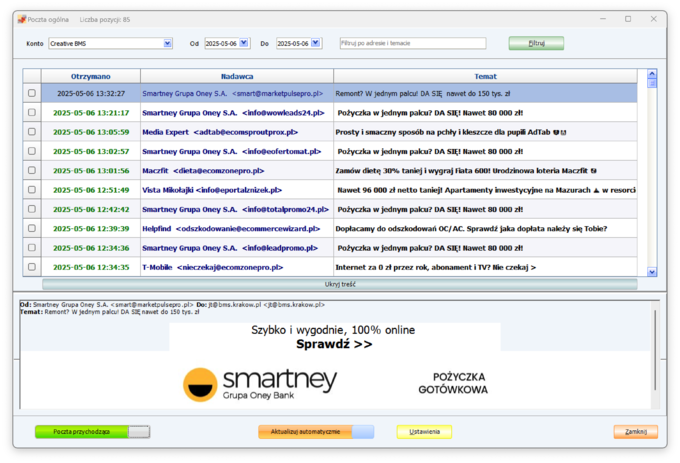Select the Maczfit sender cell
Image resolution: width=680 pixels, height=463 pixels.
[237, 170]
